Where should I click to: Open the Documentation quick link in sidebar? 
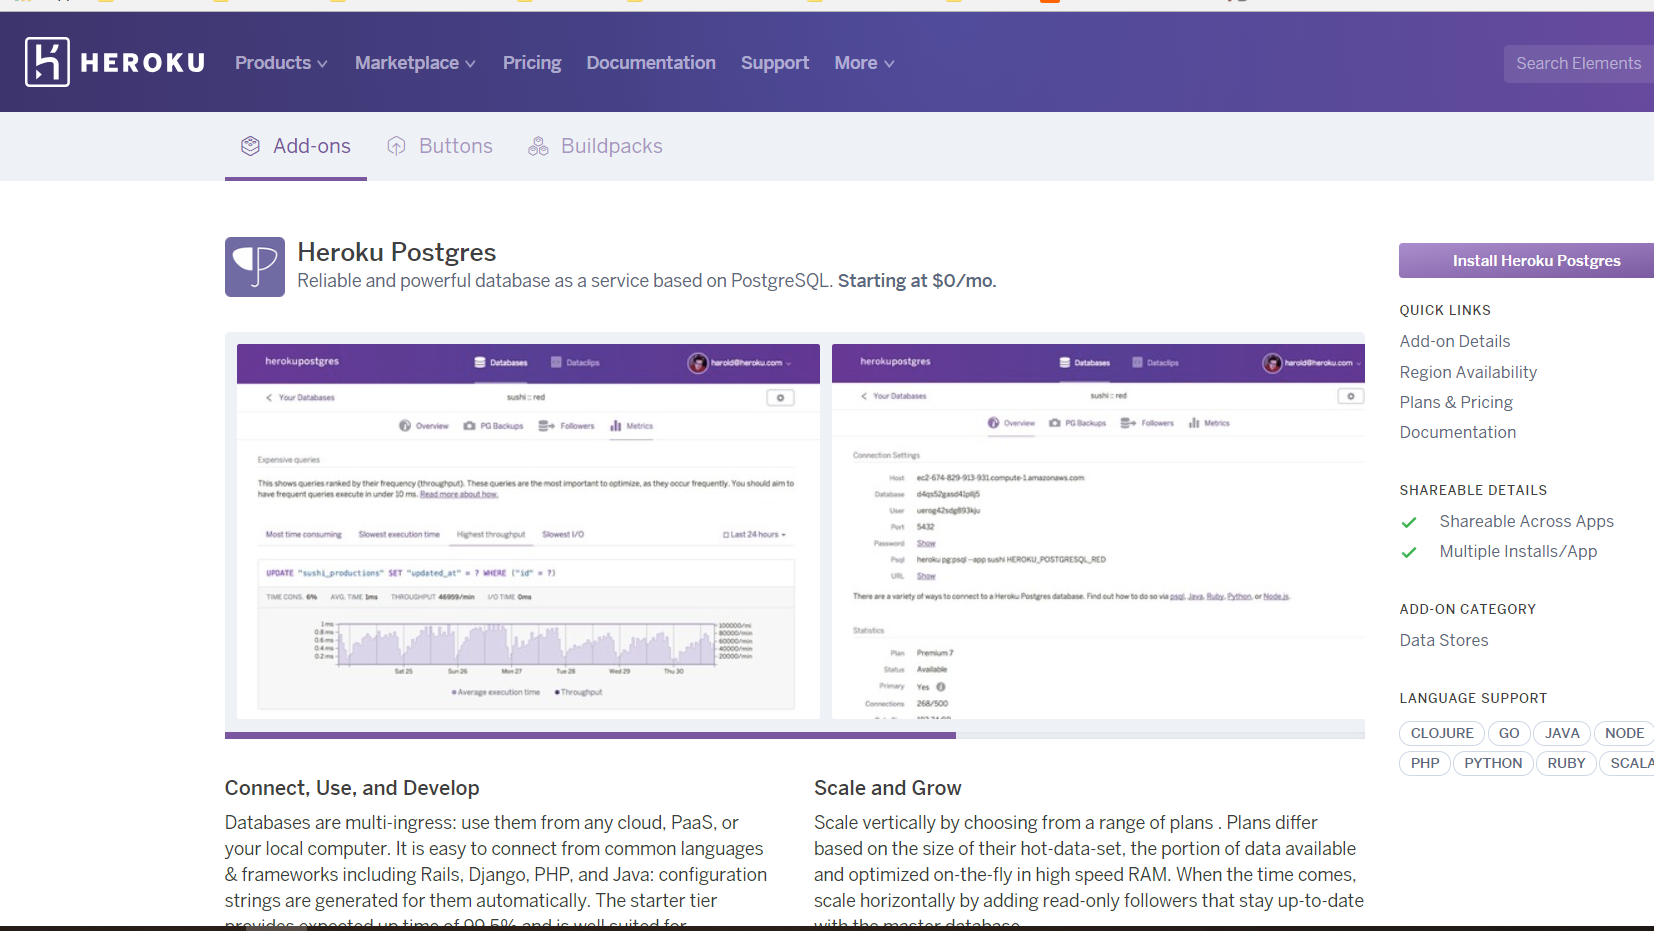pyautogui.click(x=1458, y=432)
